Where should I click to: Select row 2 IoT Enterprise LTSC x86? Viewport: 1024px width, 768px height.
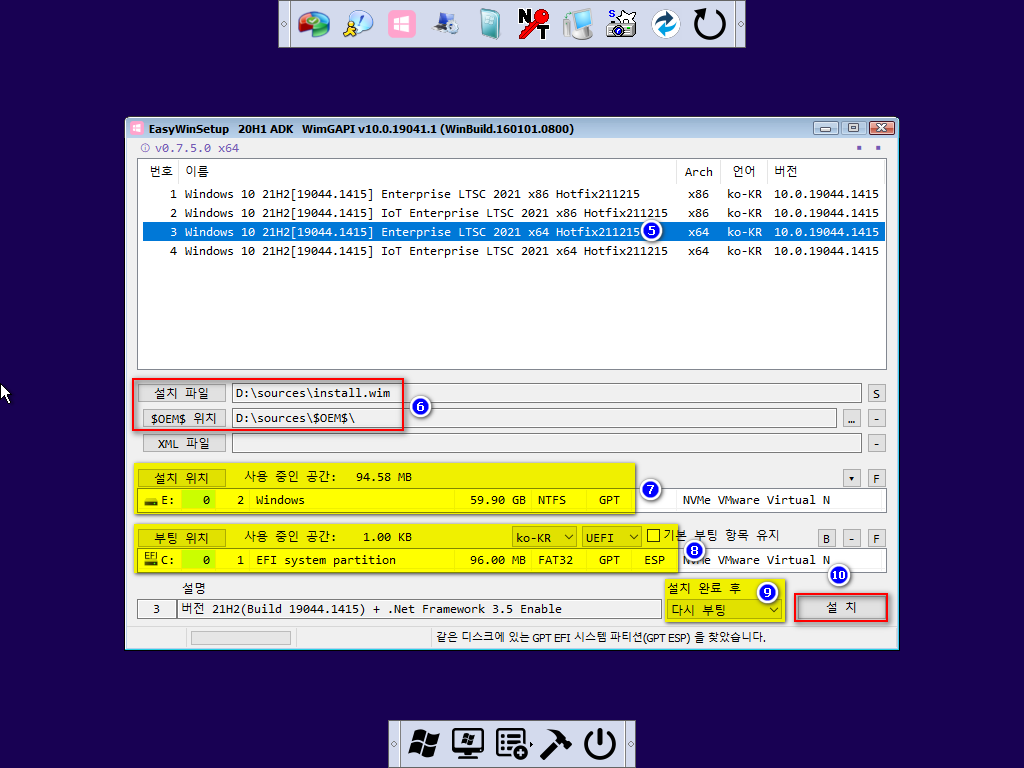pyautogui.click(x=514, y=213)
